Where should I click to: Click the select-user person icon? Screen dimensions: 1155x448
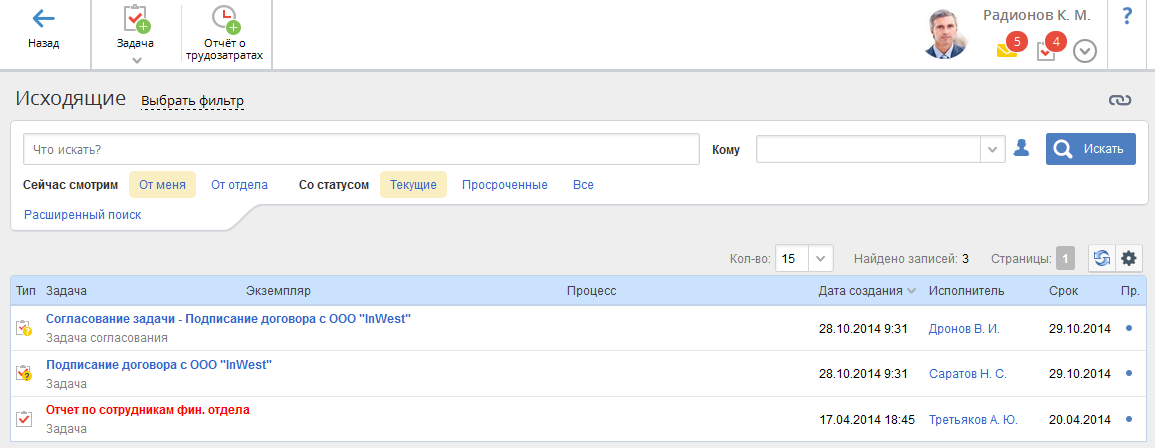(1021, 148)
